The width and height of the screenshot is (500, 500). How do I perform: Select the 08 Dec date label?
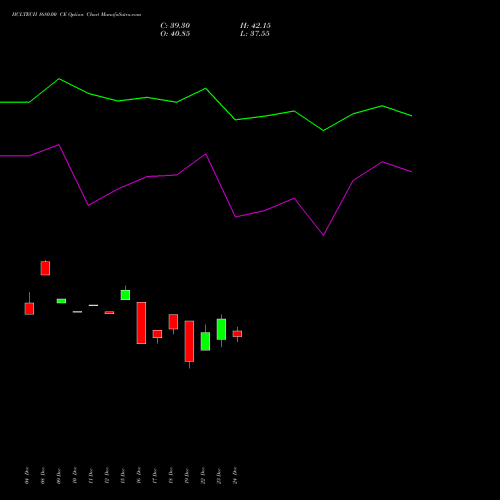tap(43, 475)
